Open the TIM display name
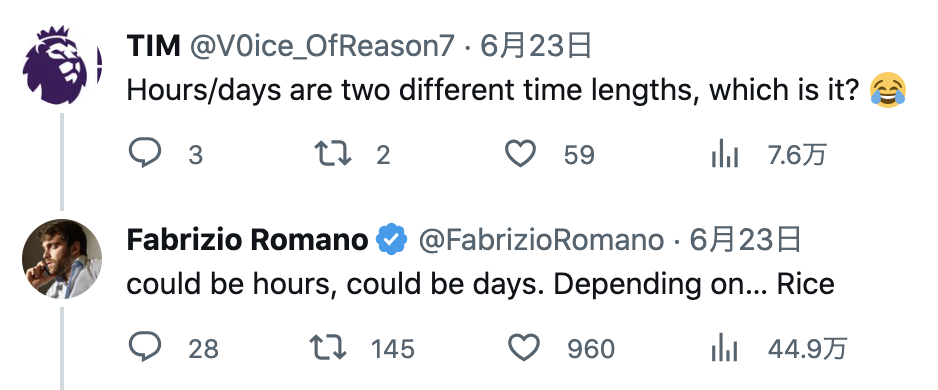Image resolution: width=938 pixels, height=390 pixels. [154, 46]
